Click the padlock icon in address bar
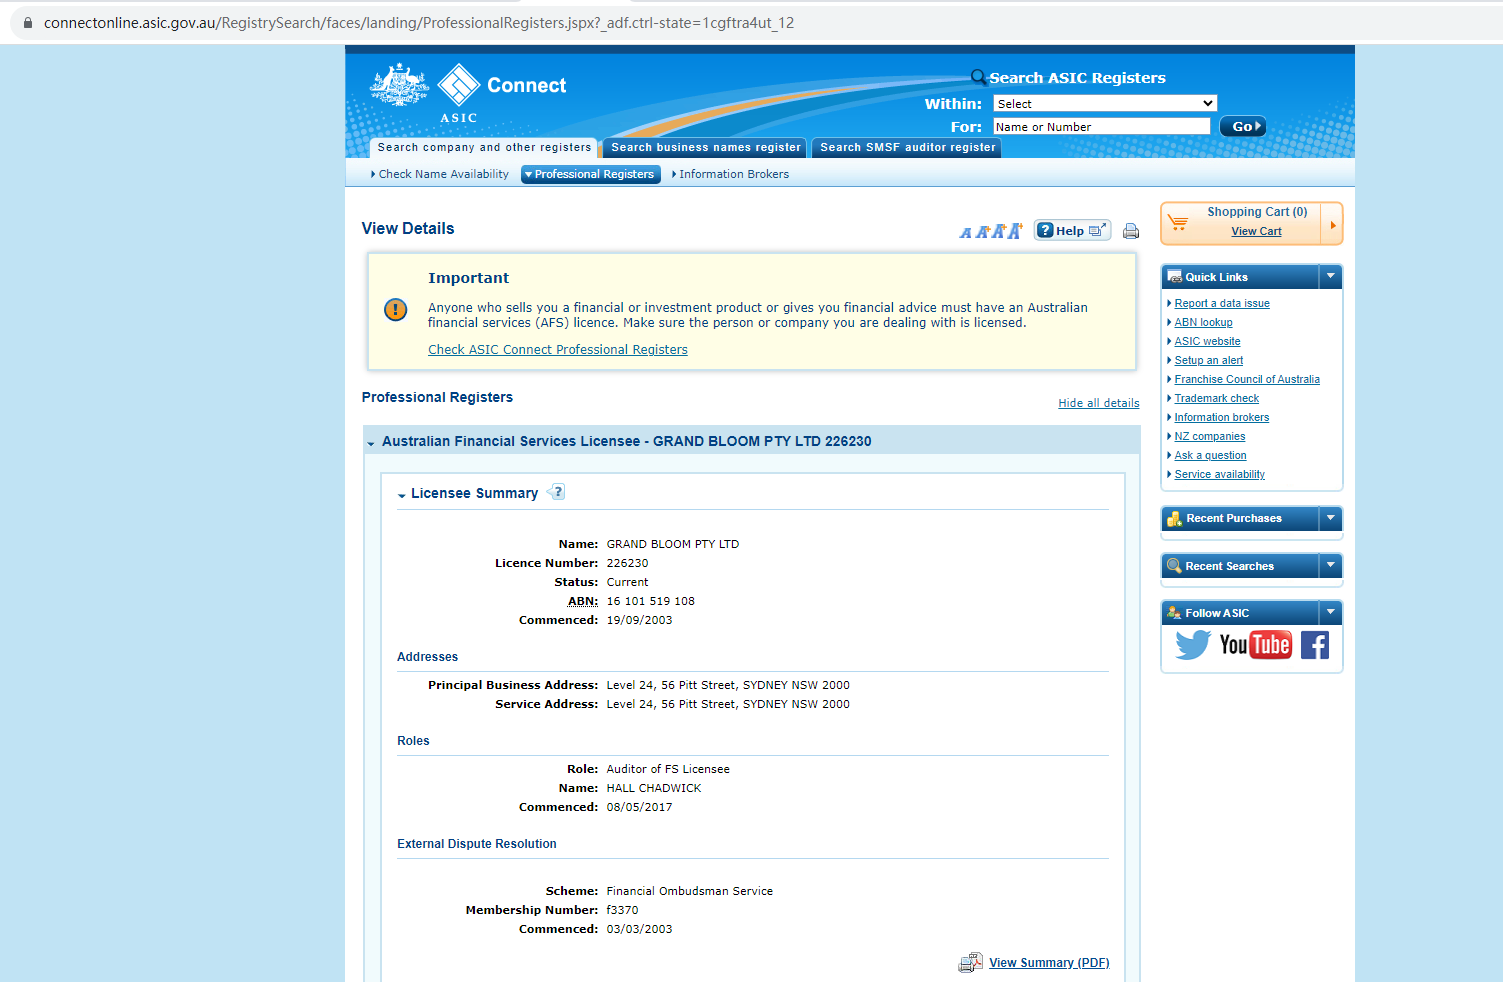 (28, 22)
